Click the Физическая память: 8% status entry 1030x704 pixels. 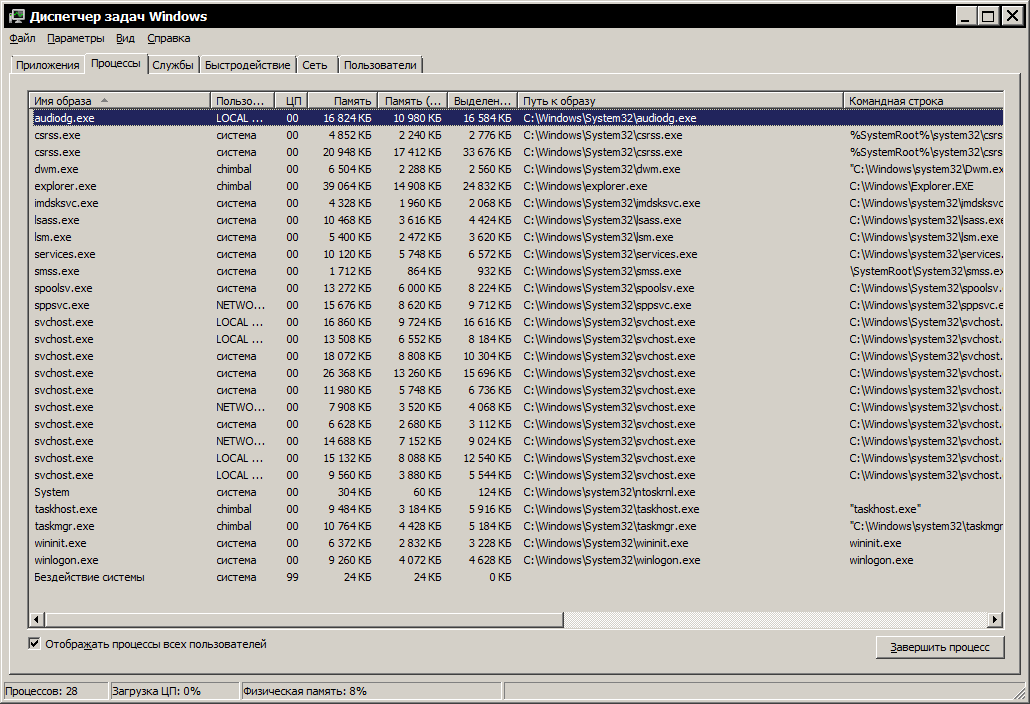371,691
